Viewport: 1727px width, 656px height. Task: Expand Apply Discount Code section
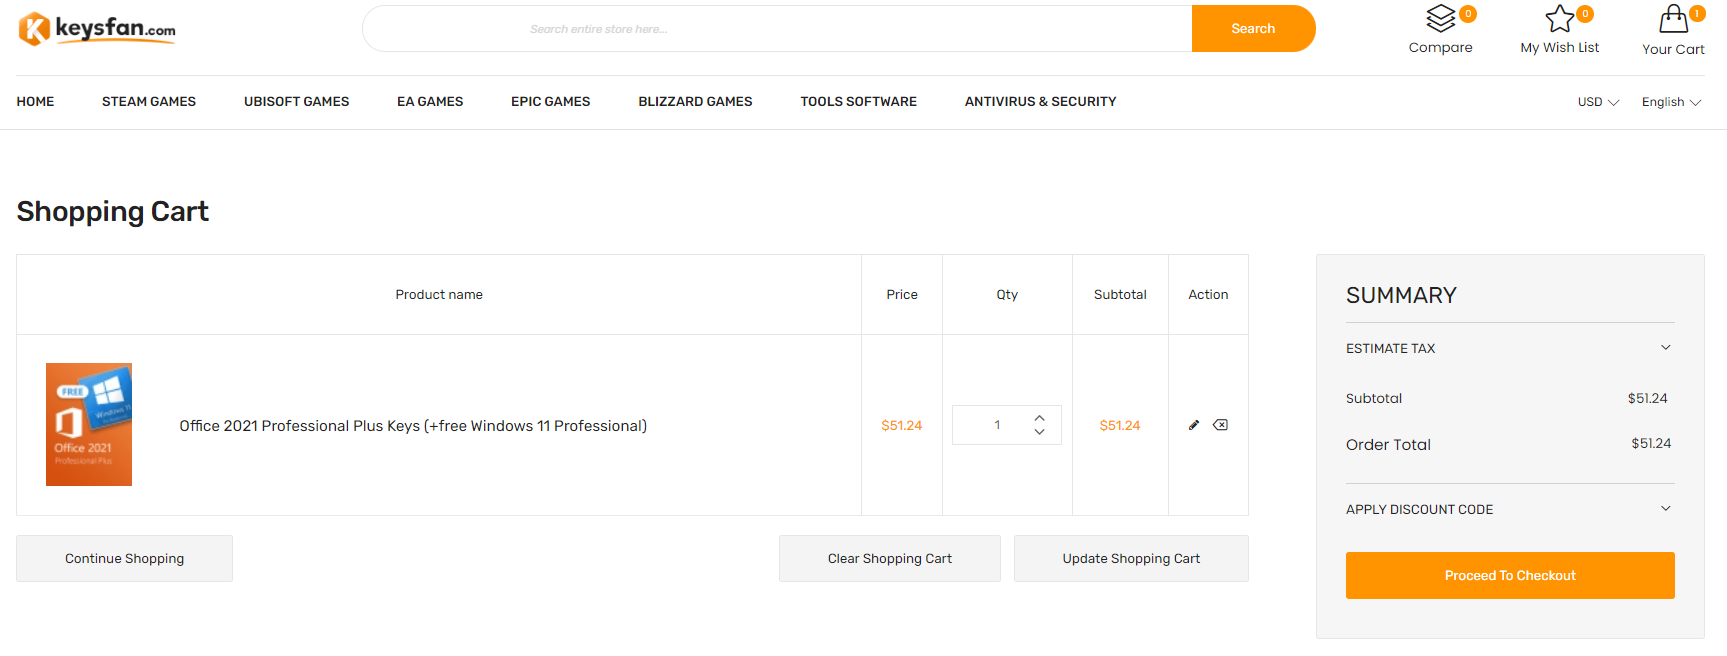[x=1665, y=509]
